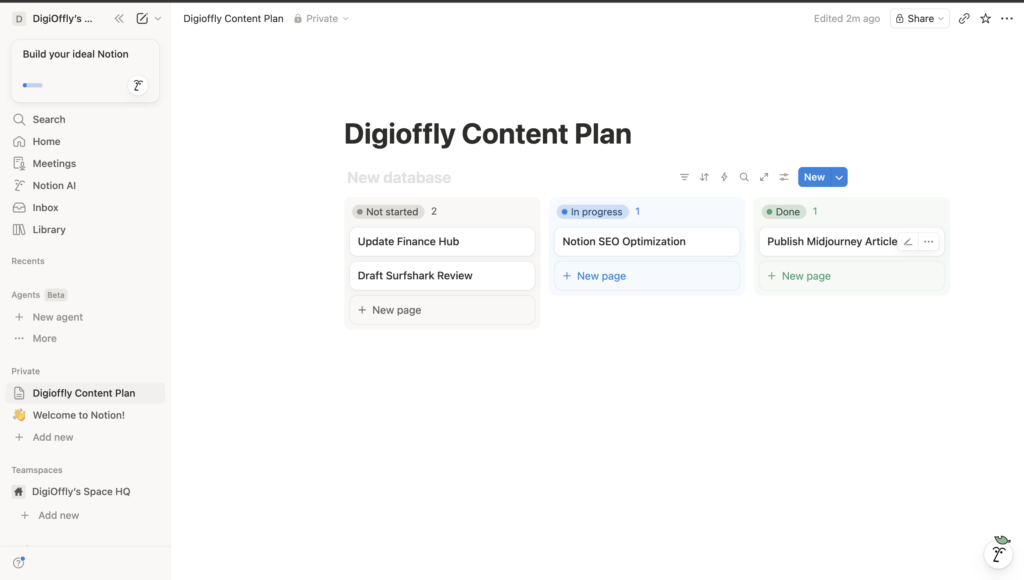Star this page as favorite

985,18
